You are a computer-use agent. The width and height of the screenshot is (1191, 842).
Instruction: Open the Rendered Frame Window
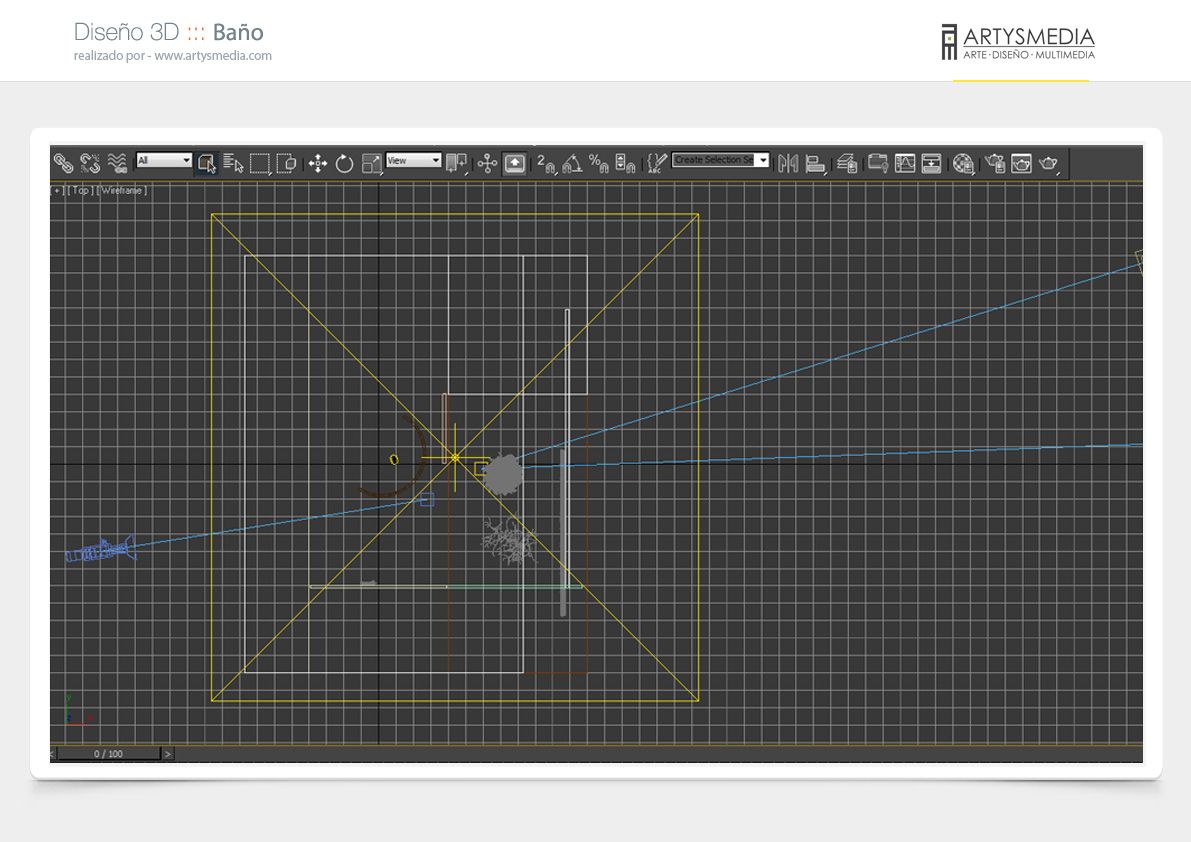click(x=1022, y=163)
